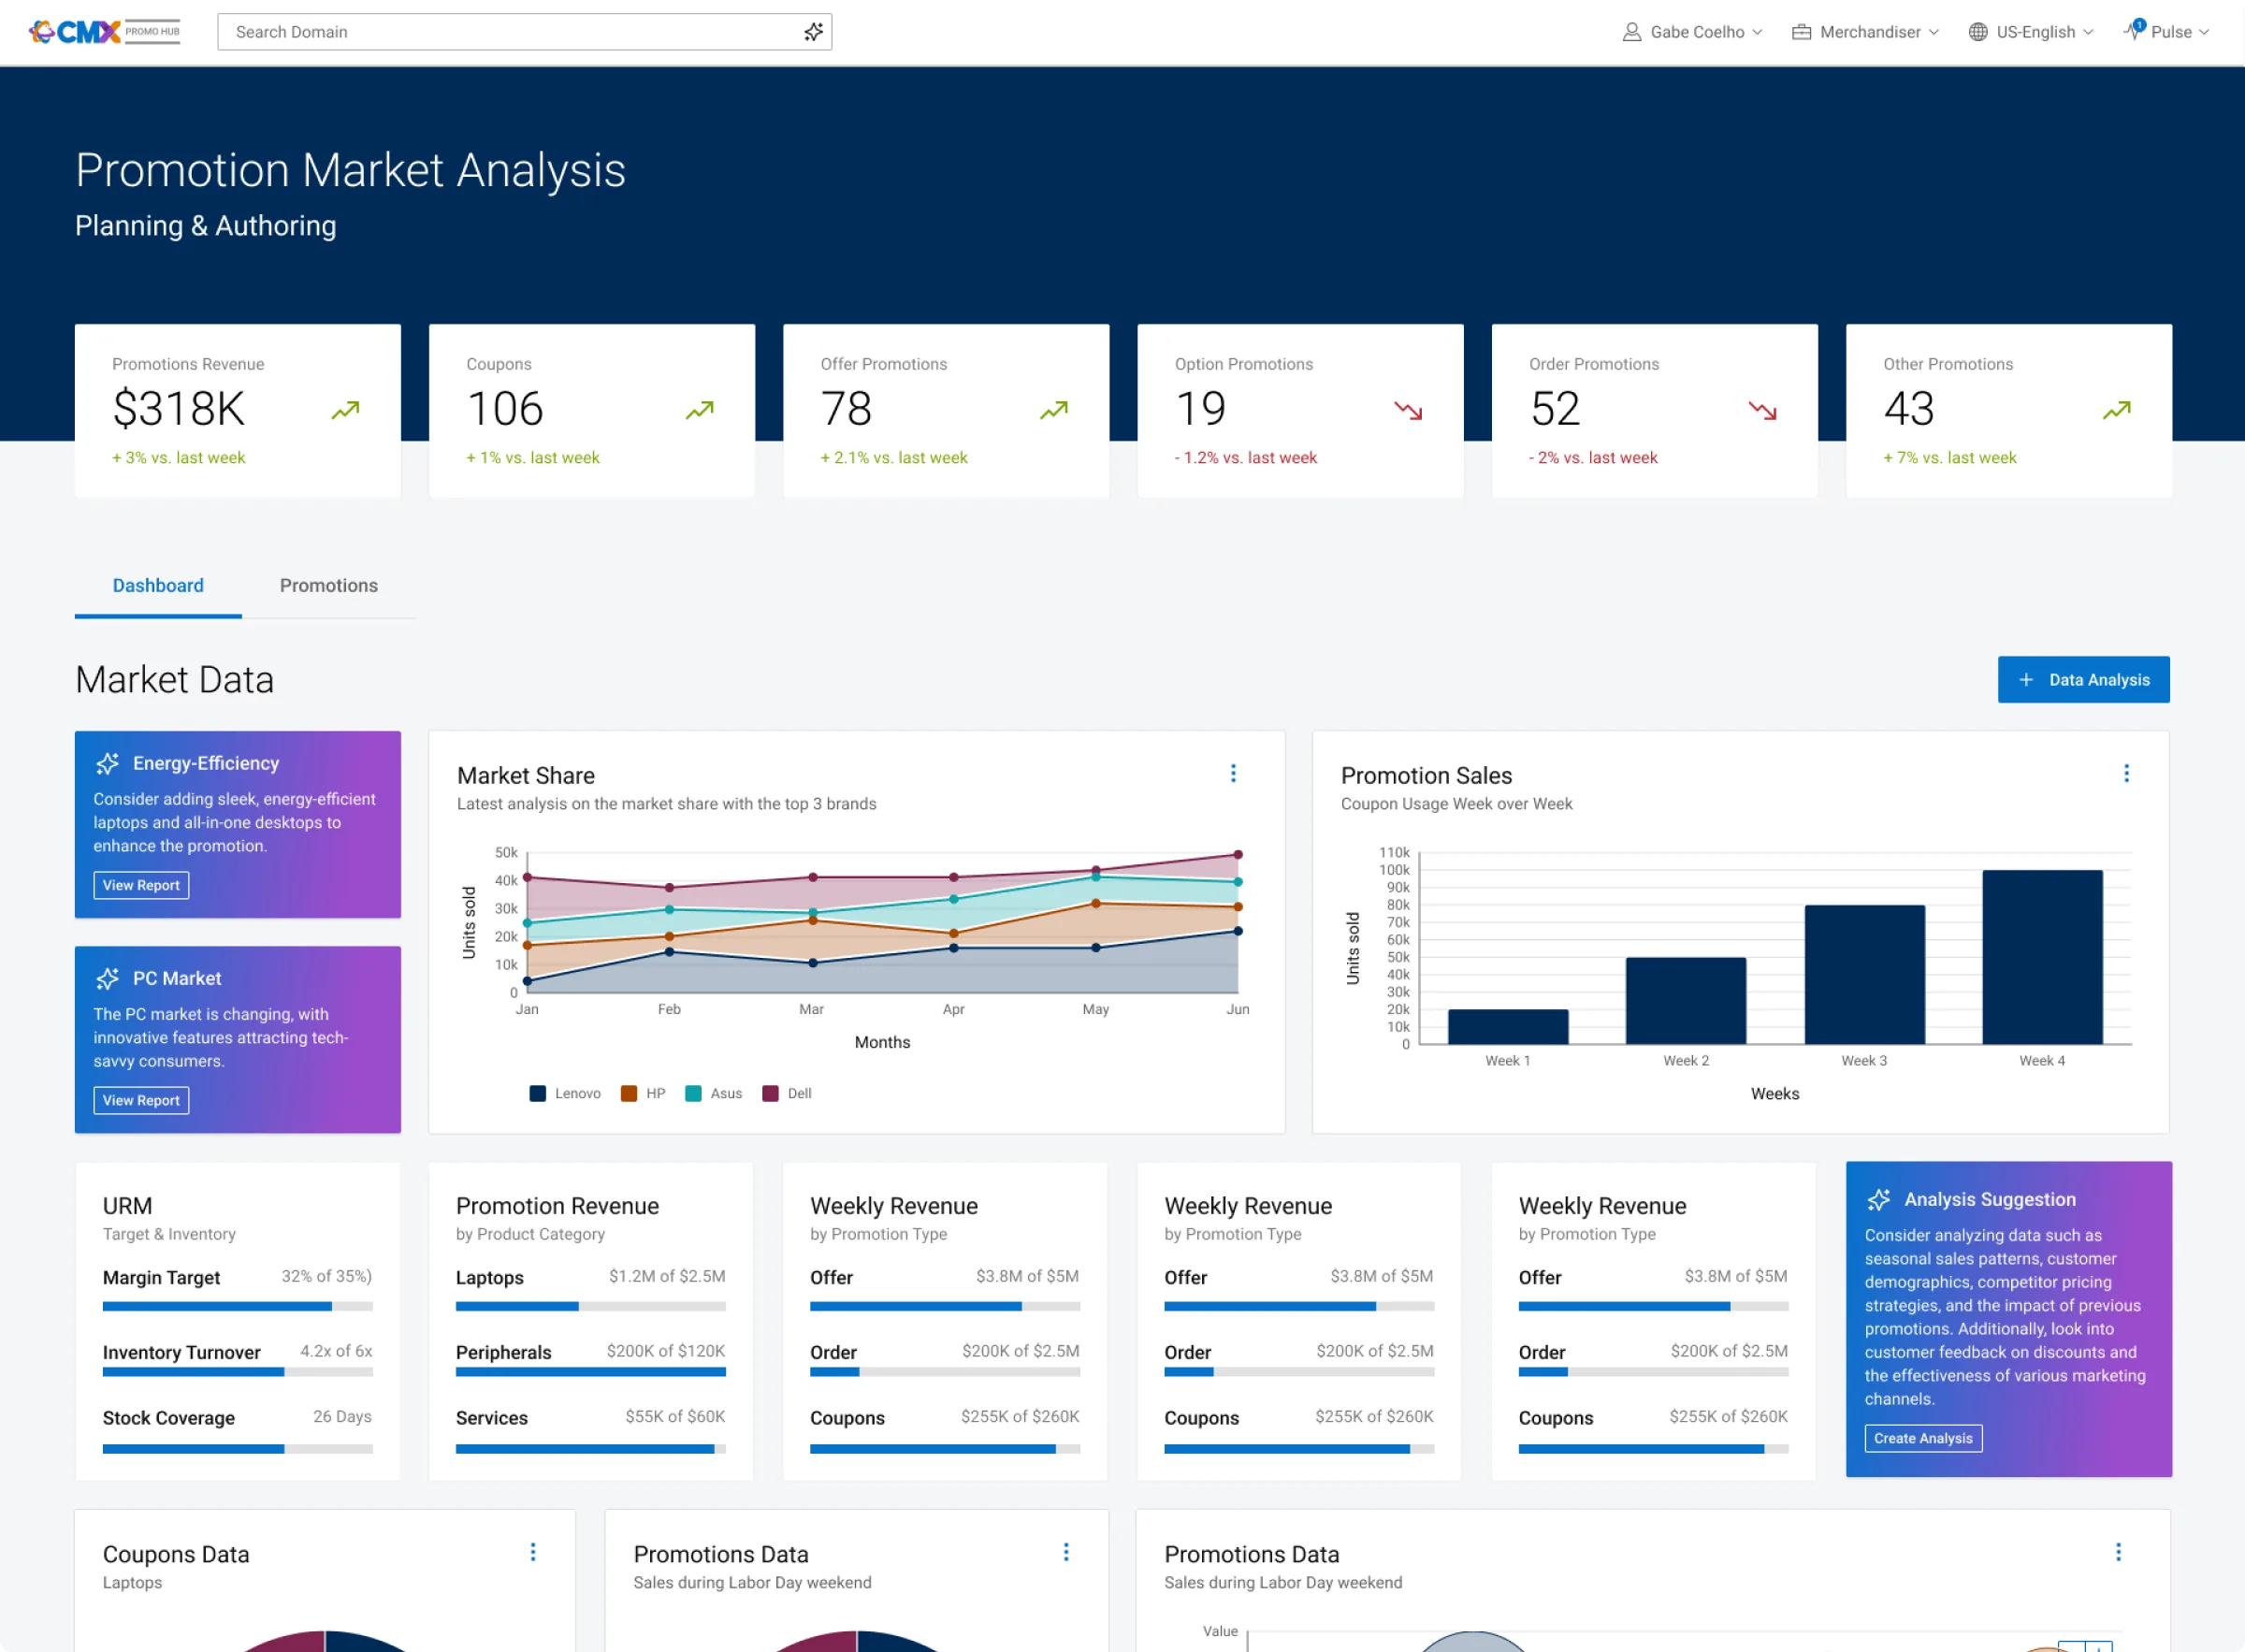Click the downward trend icon on Order Promotions
2245x1652 pixels.
point(1762,410)
